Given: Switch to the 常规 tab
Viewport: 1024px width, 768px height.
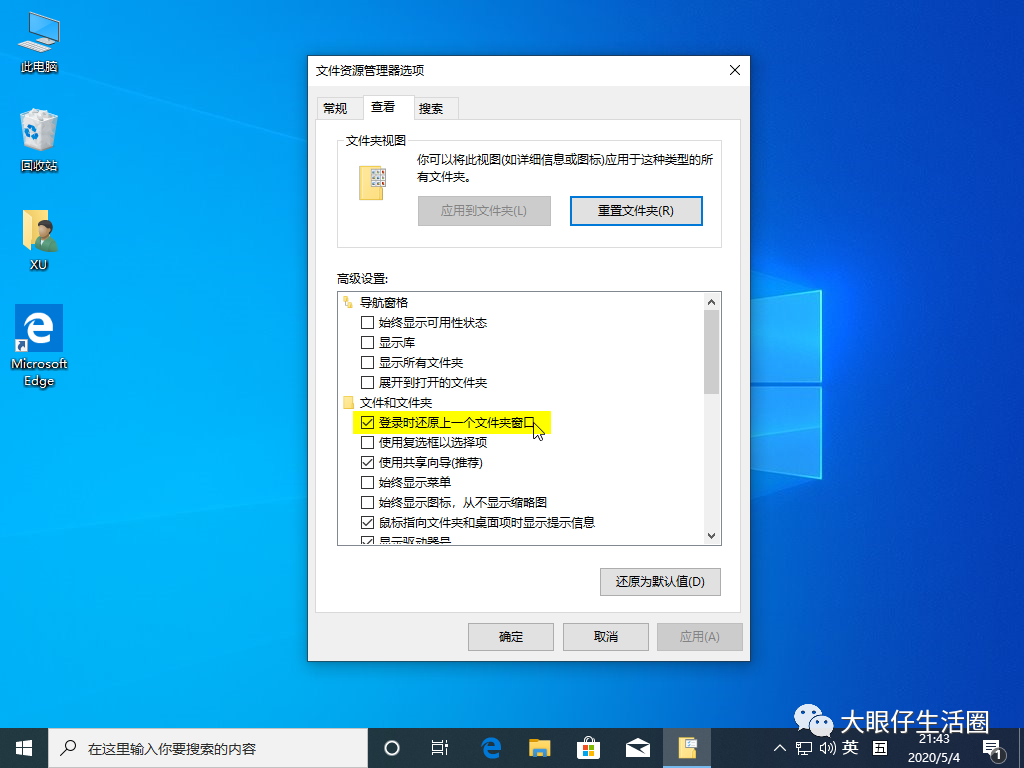Looking at the screenshot, I should tap(338, 107).
